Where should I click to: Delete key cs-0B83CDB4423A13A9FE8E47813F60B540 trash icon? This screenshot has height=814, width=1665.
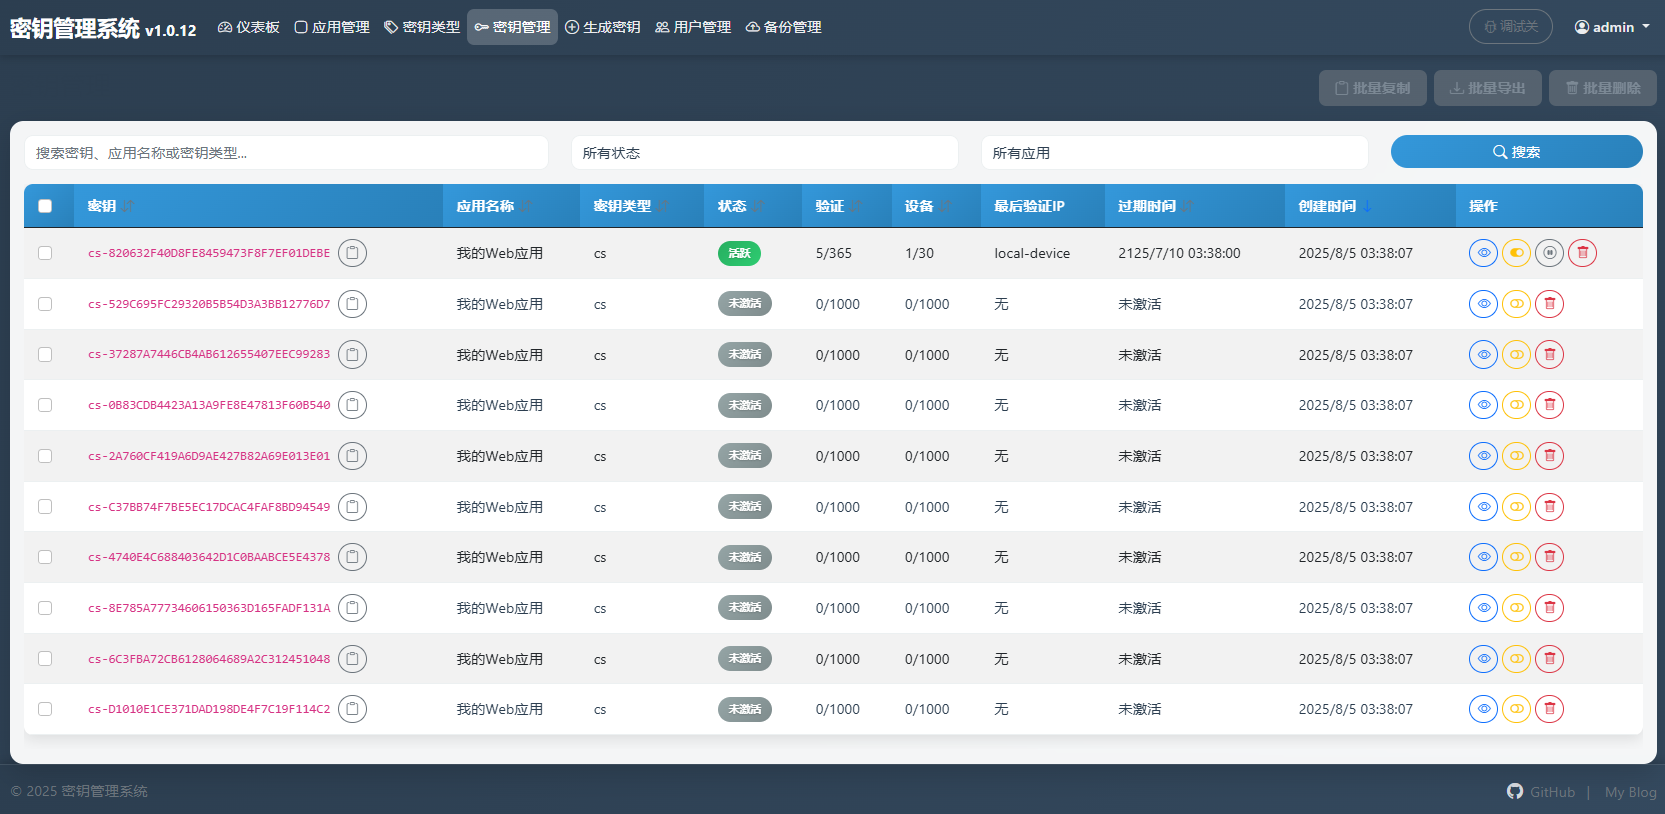[1549, 405]
